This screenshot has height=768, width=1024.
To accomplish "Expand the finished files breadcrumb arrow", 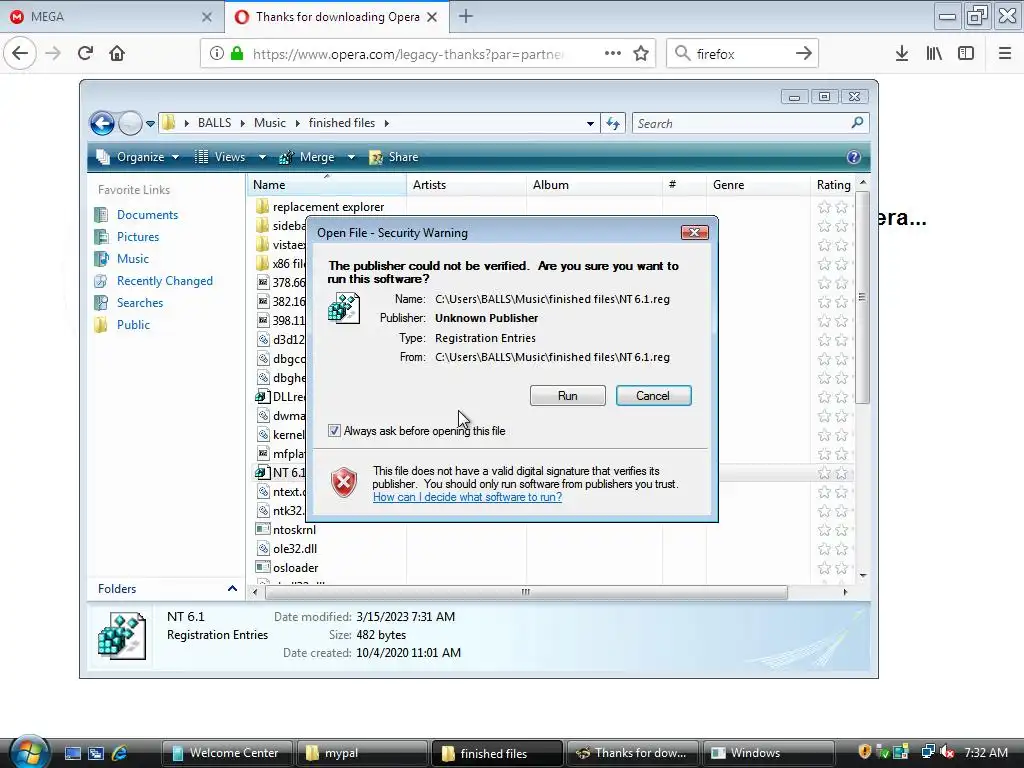I will pyautogui.click(x=387, y=123).
